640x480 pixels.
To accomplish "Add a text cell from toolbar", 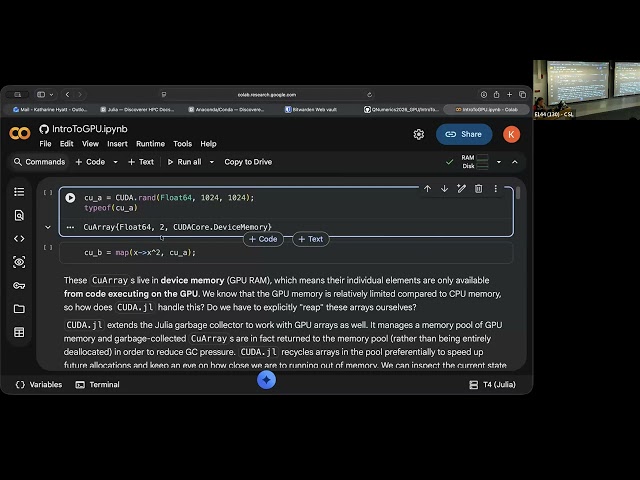I will 141,162.
